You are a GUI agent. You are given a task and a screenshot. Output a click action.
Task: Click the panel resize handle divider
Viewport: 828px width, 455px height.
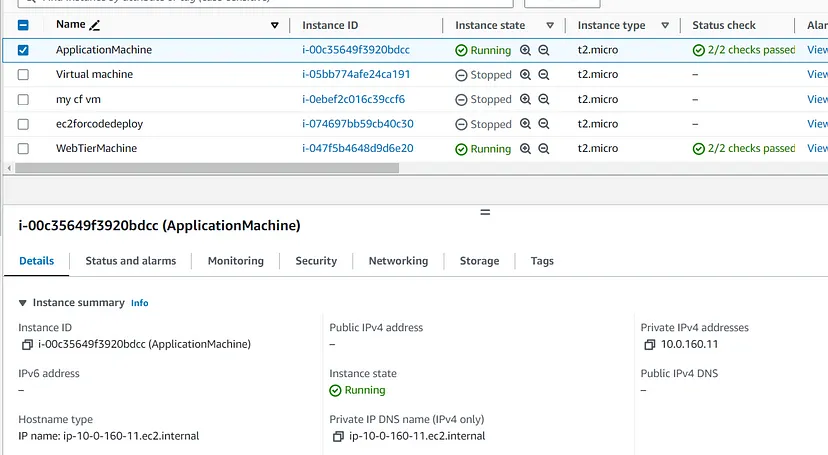[485, 212]
